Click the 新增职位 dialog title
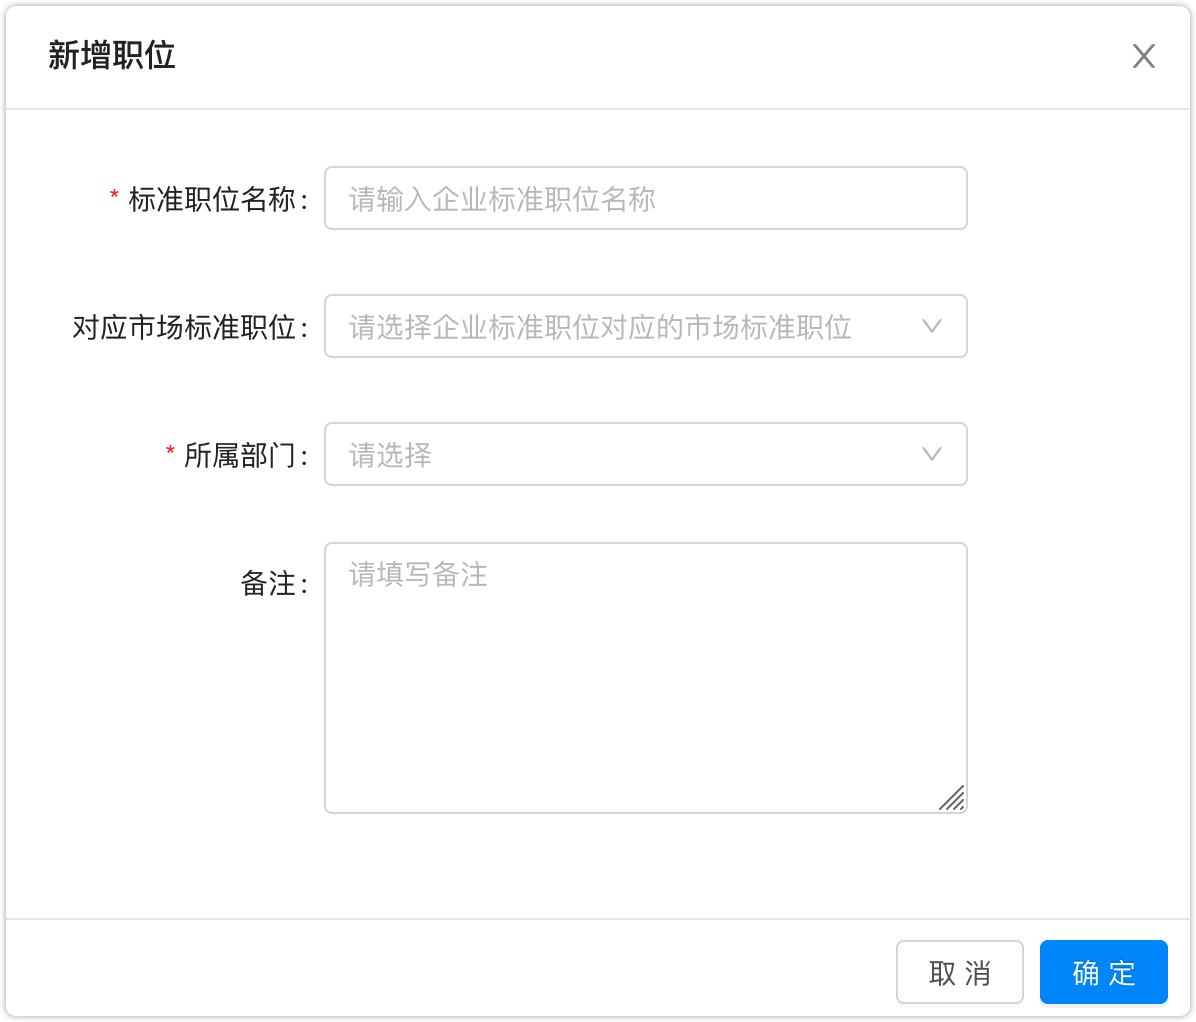Screen dimensions: 1196x1022 pyautogui.click(x=111, y=56)
